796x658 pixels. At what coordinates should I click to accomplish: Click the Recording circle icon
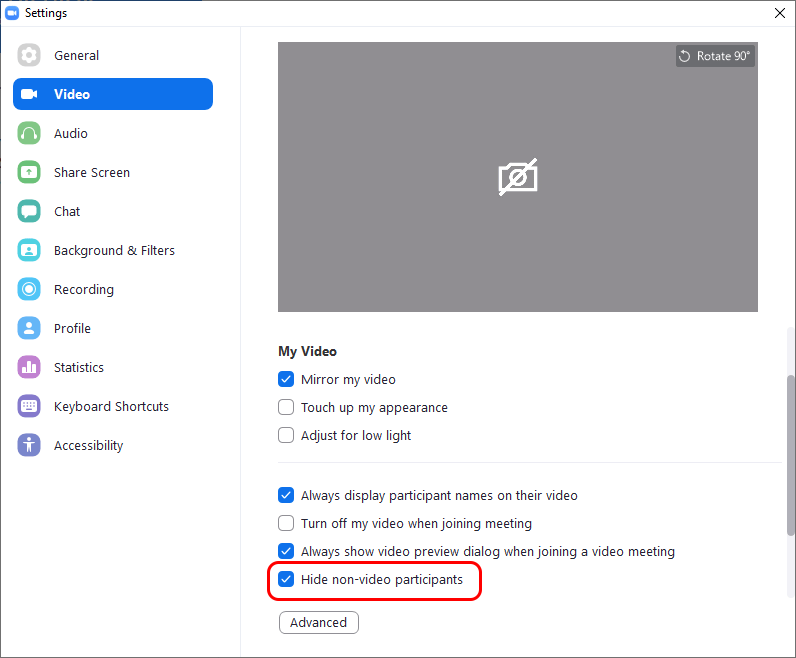29,289
